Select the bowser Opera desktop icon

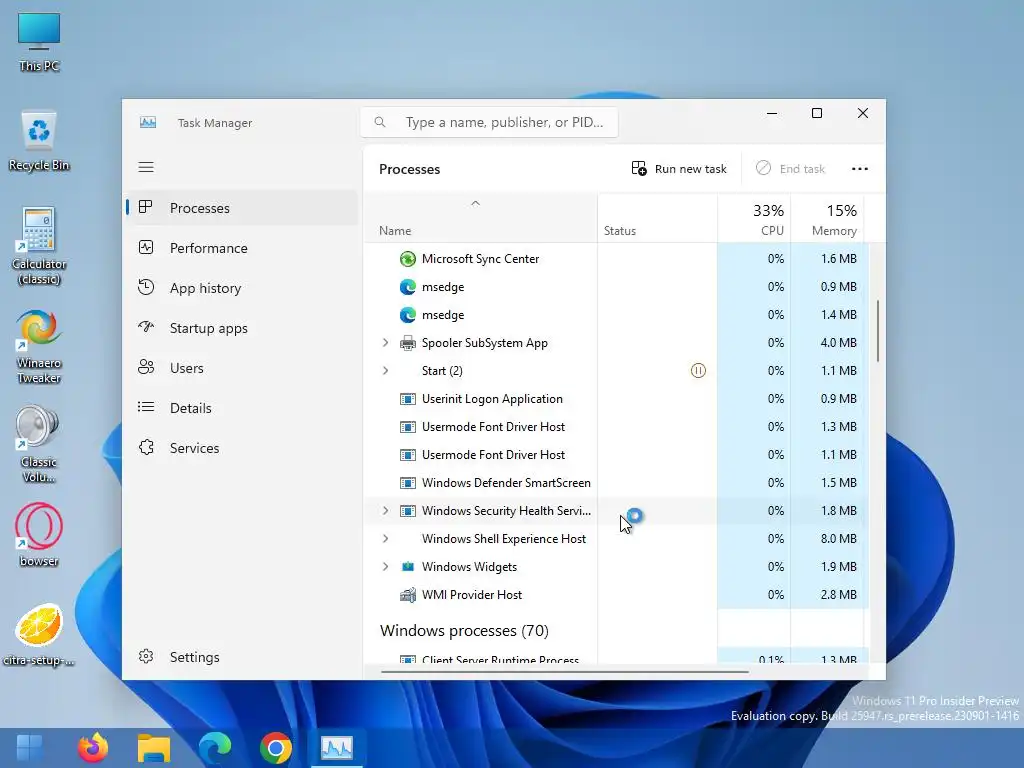point(39,534)
